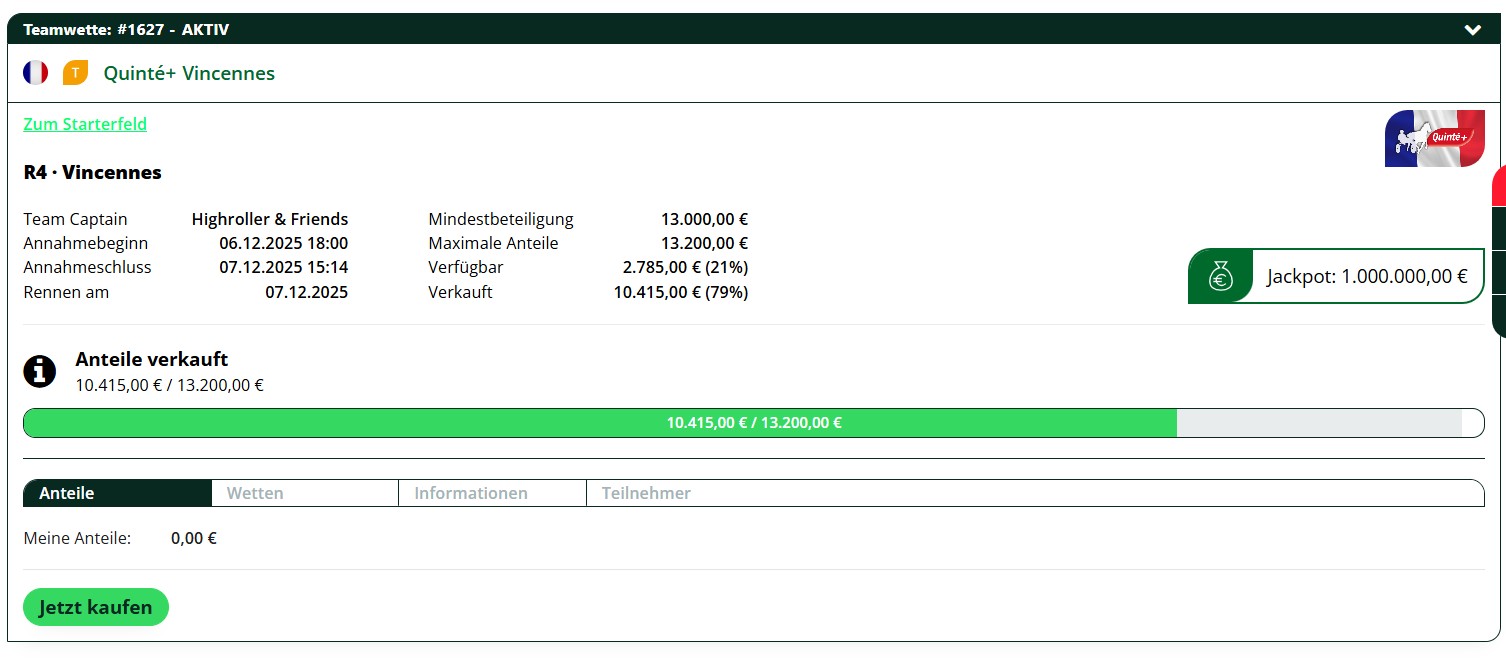This screenshot has width=1506, height=660.
Task: Click the Quinté+ horse racing logo
Action: [1434, 138]
